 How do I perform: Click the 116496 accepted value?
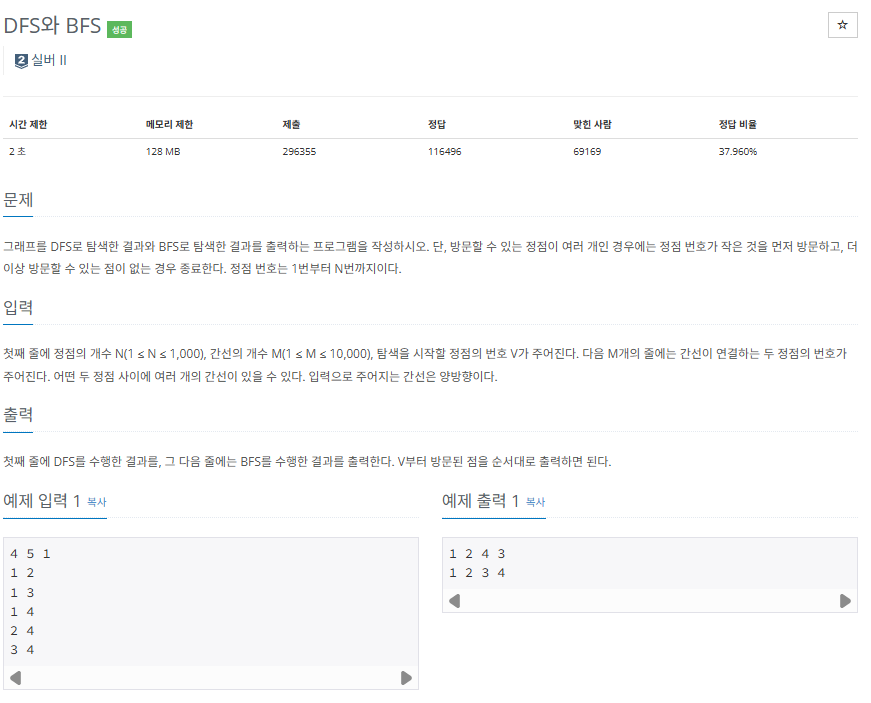coord(444,152)
